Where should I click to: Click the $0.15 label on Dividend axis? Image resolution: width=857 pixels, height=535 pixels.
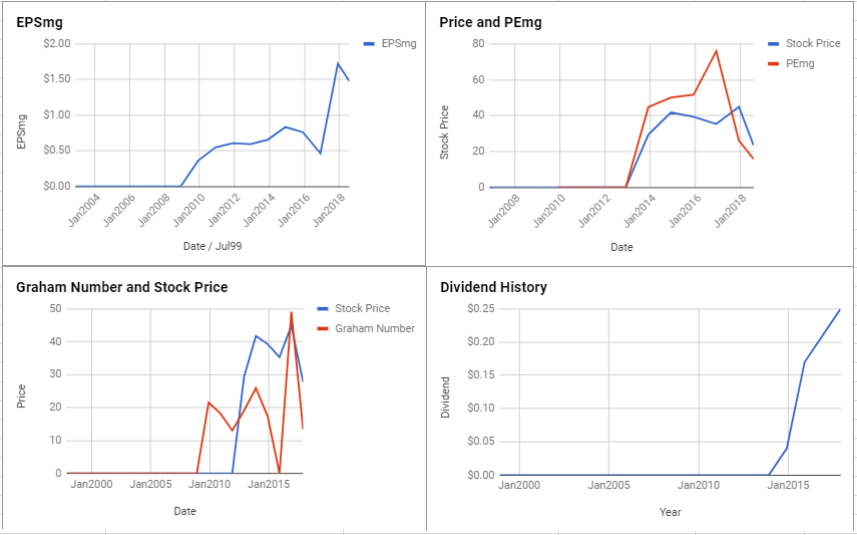tap(481, 375)
